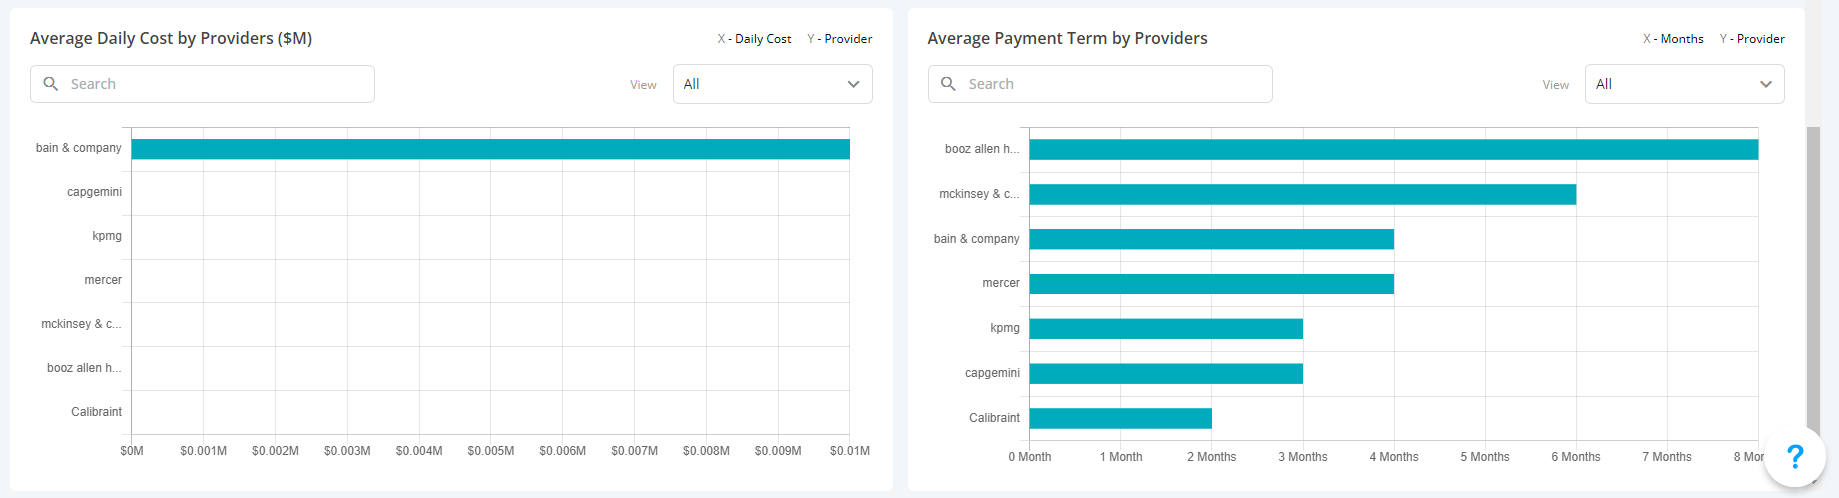Click 'Calibraint' label in Payment Term chart
1839x498 pixels.
[994, 418]
